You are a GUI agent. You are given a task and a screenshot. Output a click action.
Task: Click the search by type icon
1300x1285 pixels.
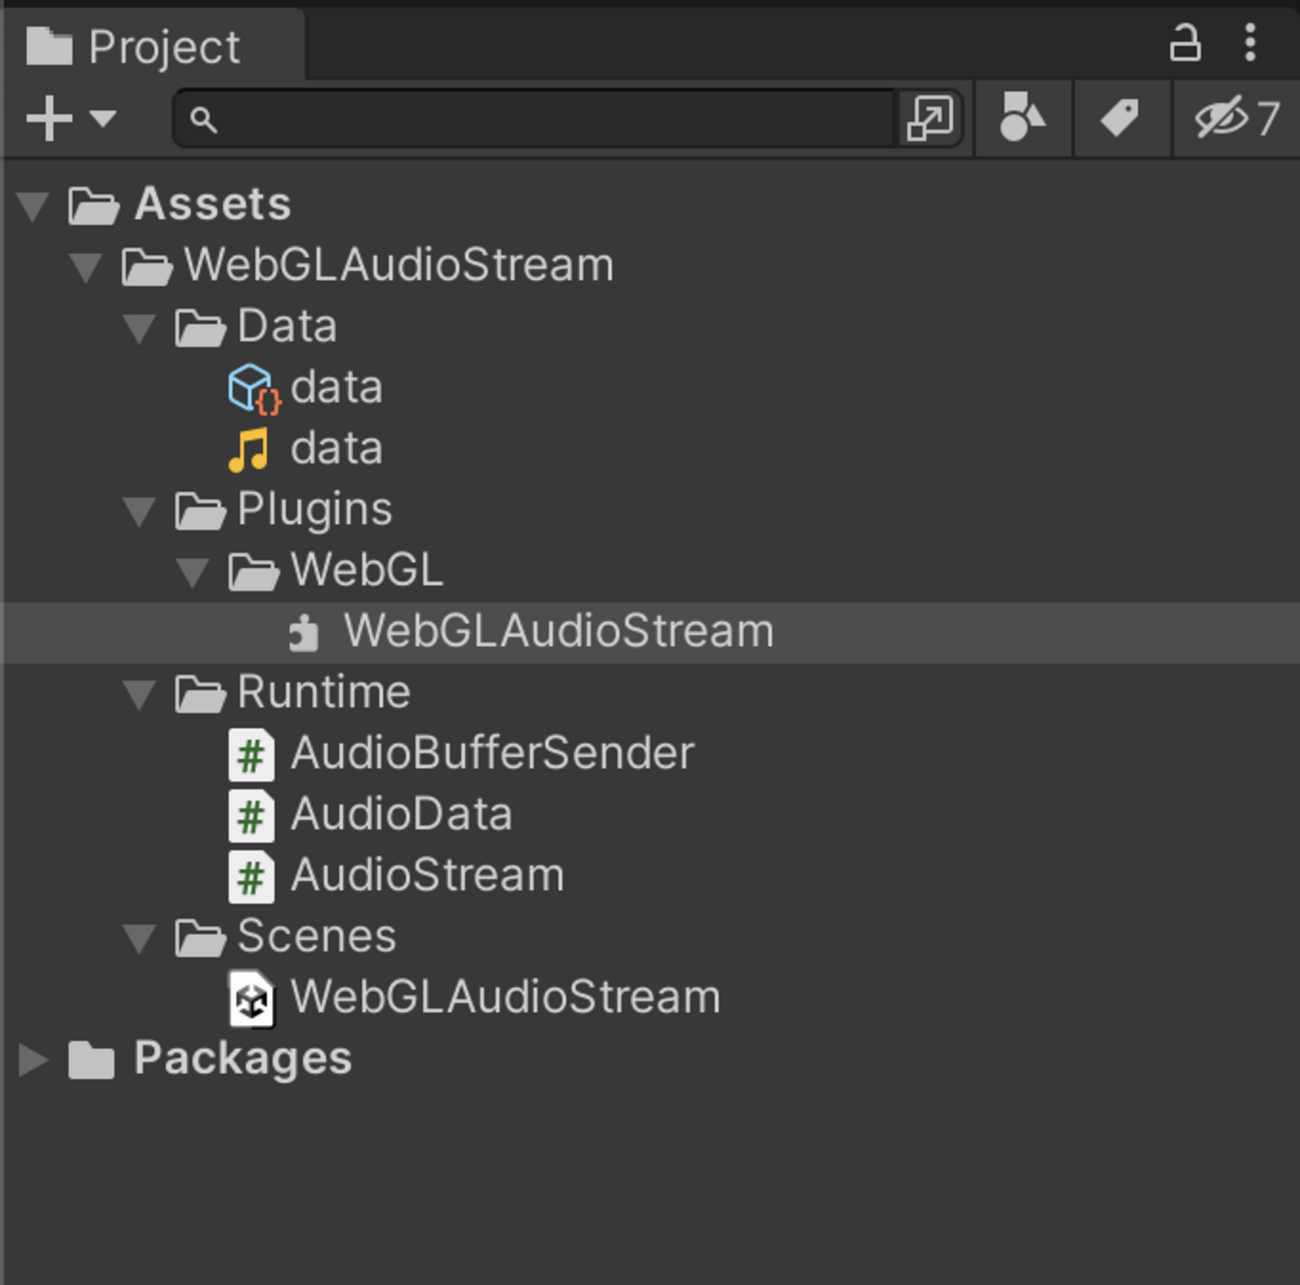click(1022, 119)
